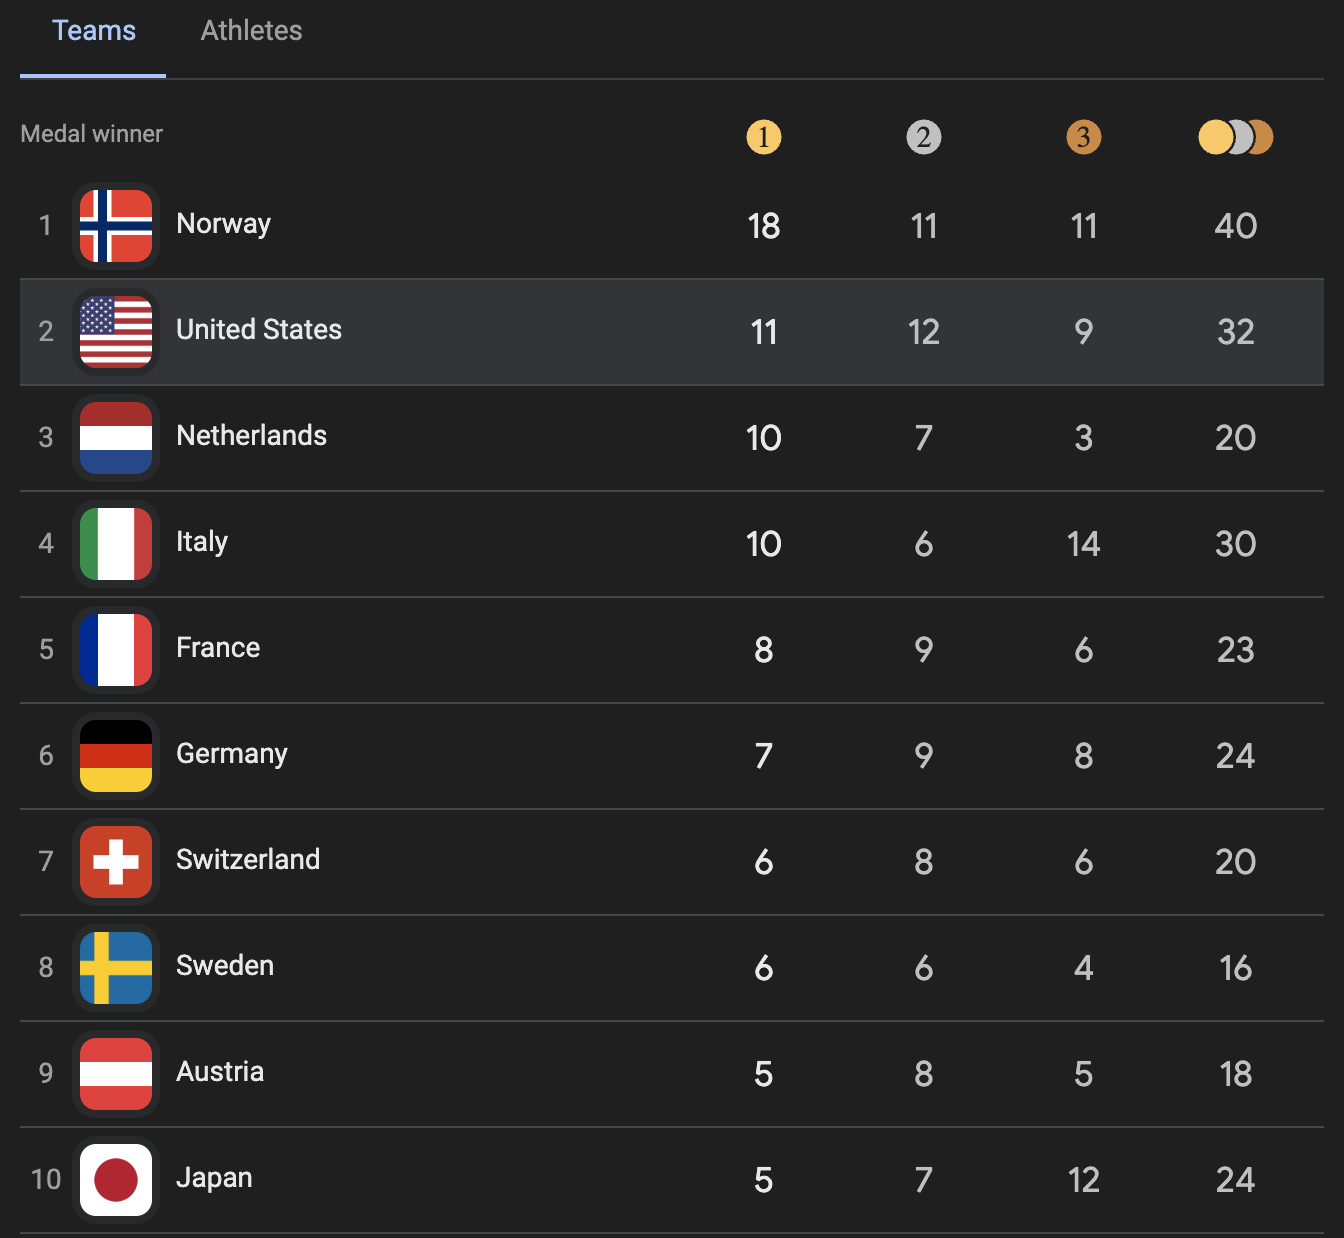Open the Austria team name link
The width and height of the screenshot is (1344, 1238).
(x=220, y=1072)
